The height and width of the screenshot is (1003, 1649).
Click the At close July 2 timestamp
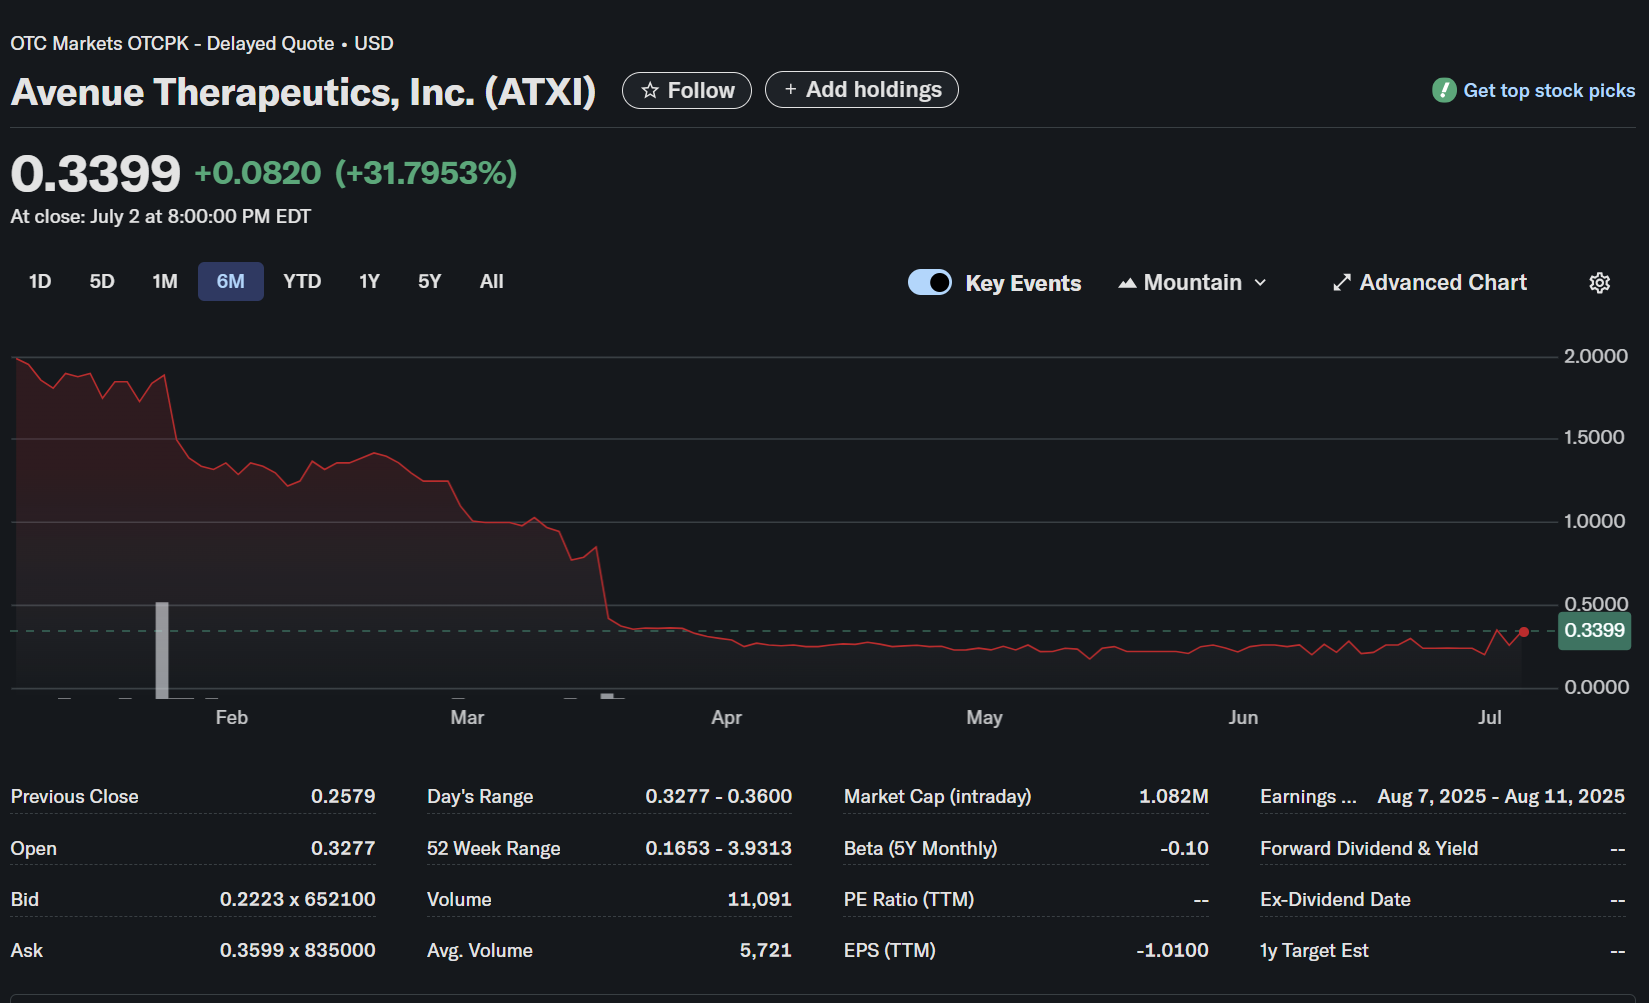tap(161, 217)
